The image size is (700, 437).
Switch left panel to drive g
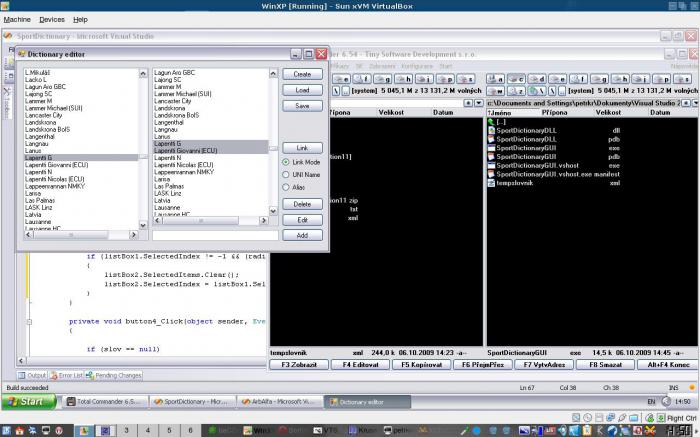[x=383, y=79]
